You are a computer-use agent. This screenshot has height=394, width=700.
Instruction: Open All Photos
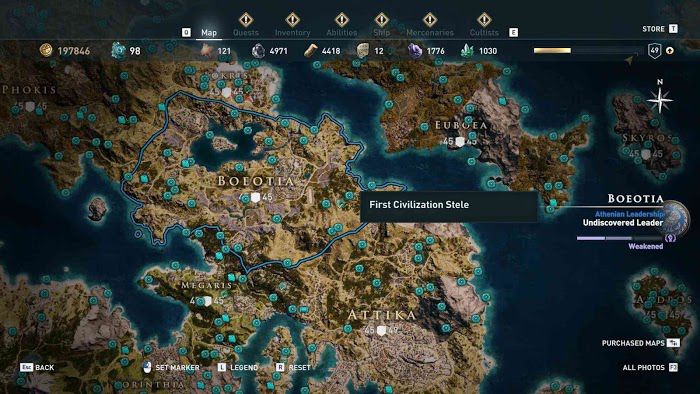650,367
